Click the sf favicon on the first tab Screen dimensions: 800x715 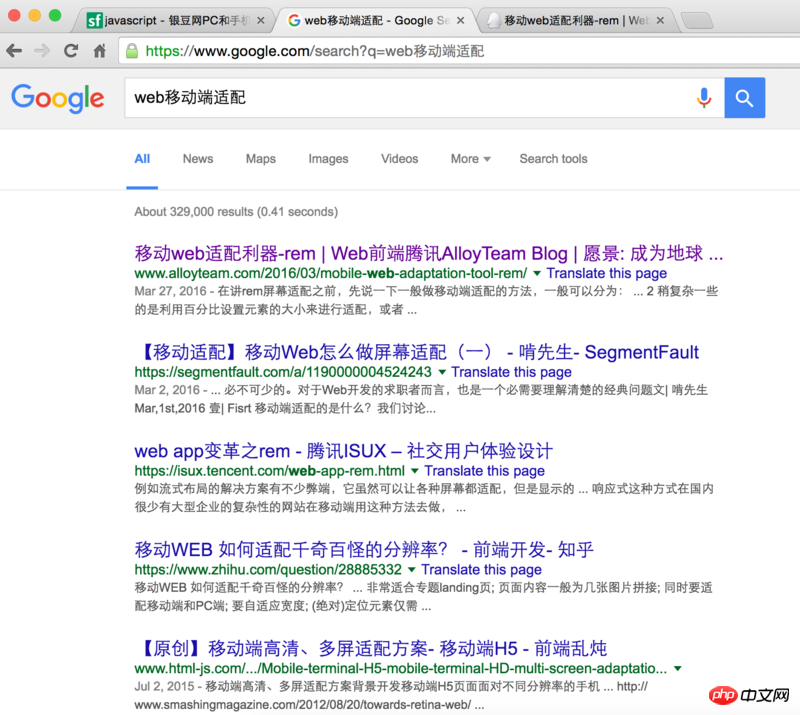pyautogui.click(x=94, y=20)
